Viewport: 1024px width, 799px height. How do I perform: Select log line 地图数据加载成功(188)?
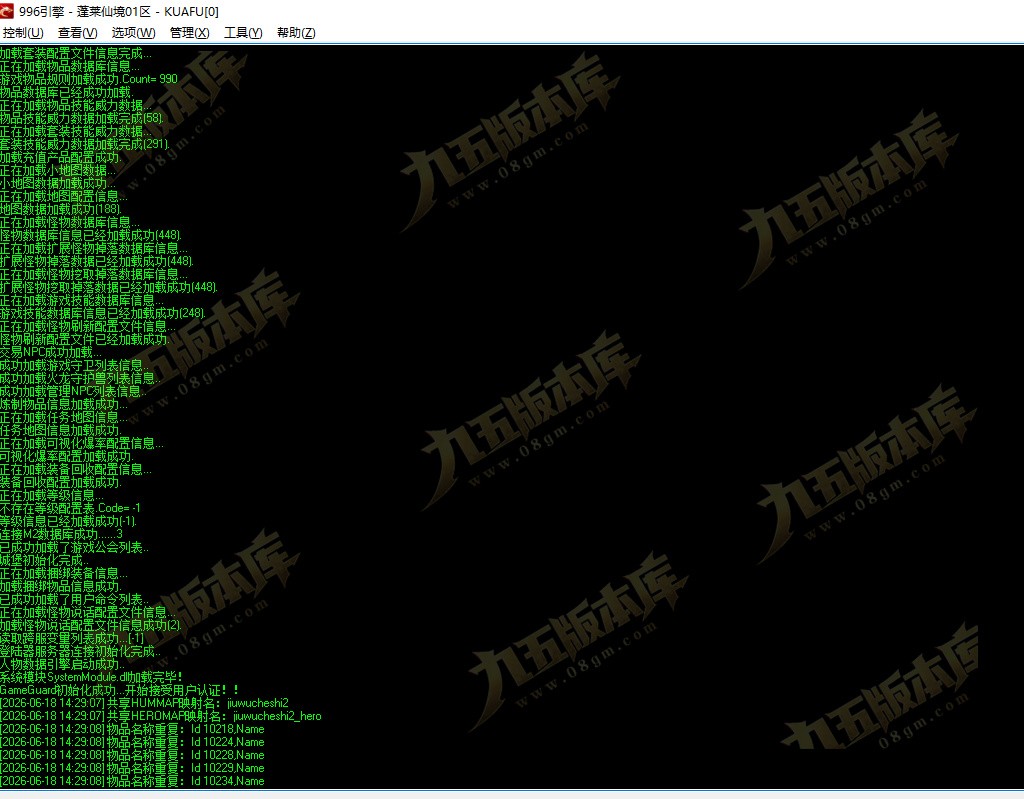point(61,209)
